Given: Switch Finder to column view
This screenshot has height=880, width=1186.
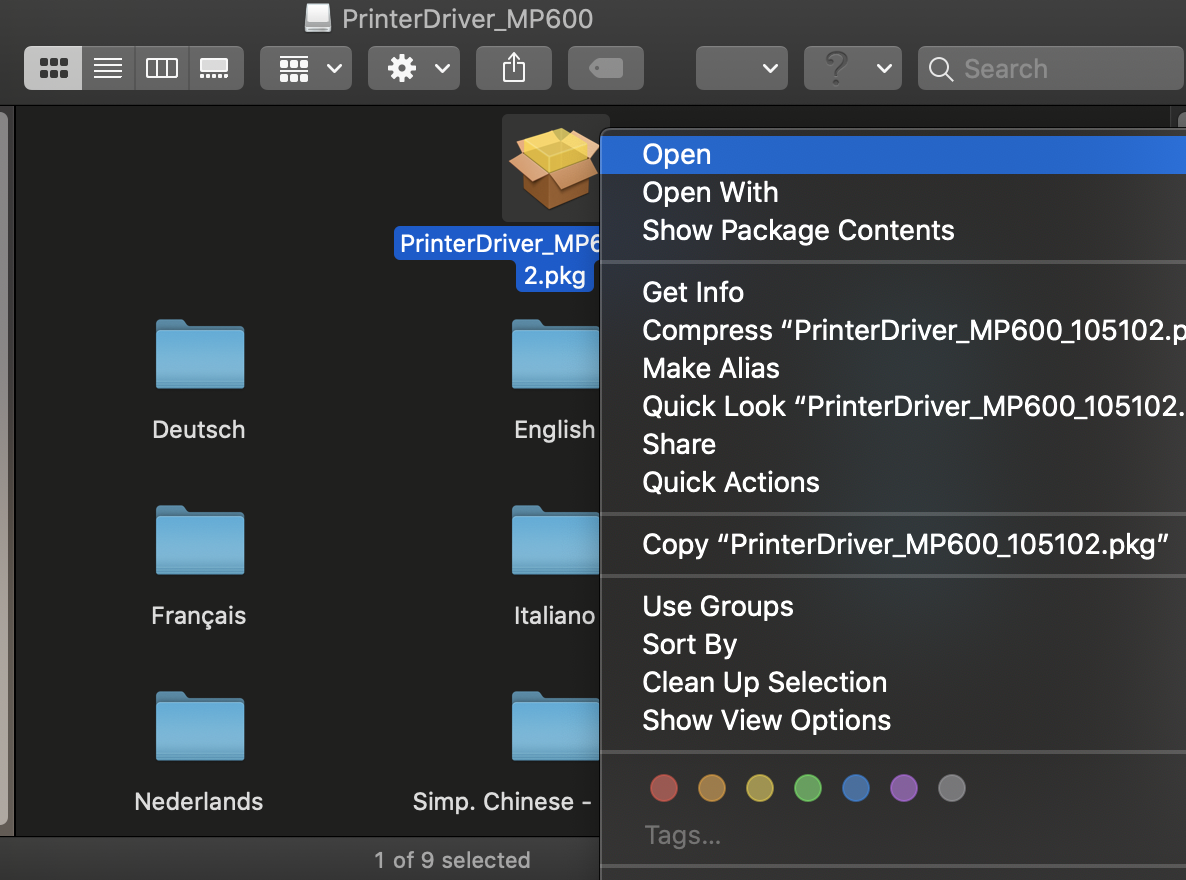Looking at the screenshot, I should click(x=161, y=68).
